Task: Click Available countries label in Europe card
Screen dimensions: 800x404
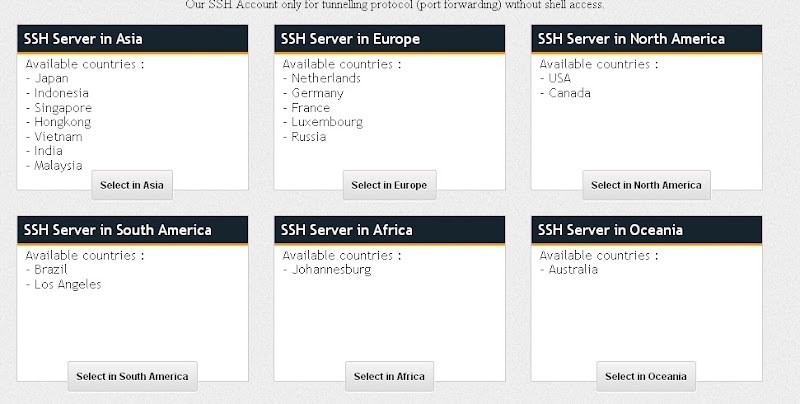Action: pyautogui.click(x=342, y=64)
